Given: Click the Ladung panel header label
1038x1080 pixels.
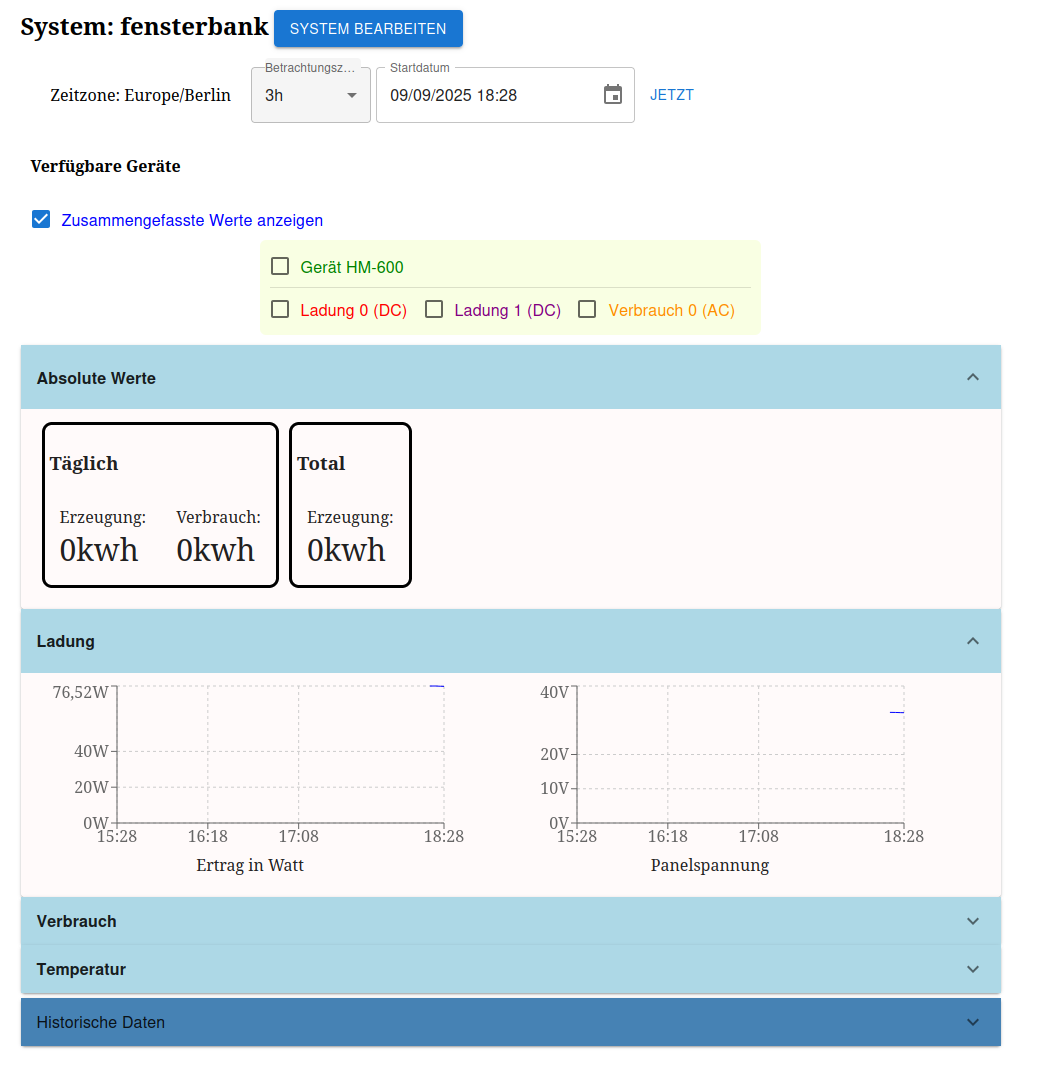Looking at the screenshot, I should coord(66,641).
